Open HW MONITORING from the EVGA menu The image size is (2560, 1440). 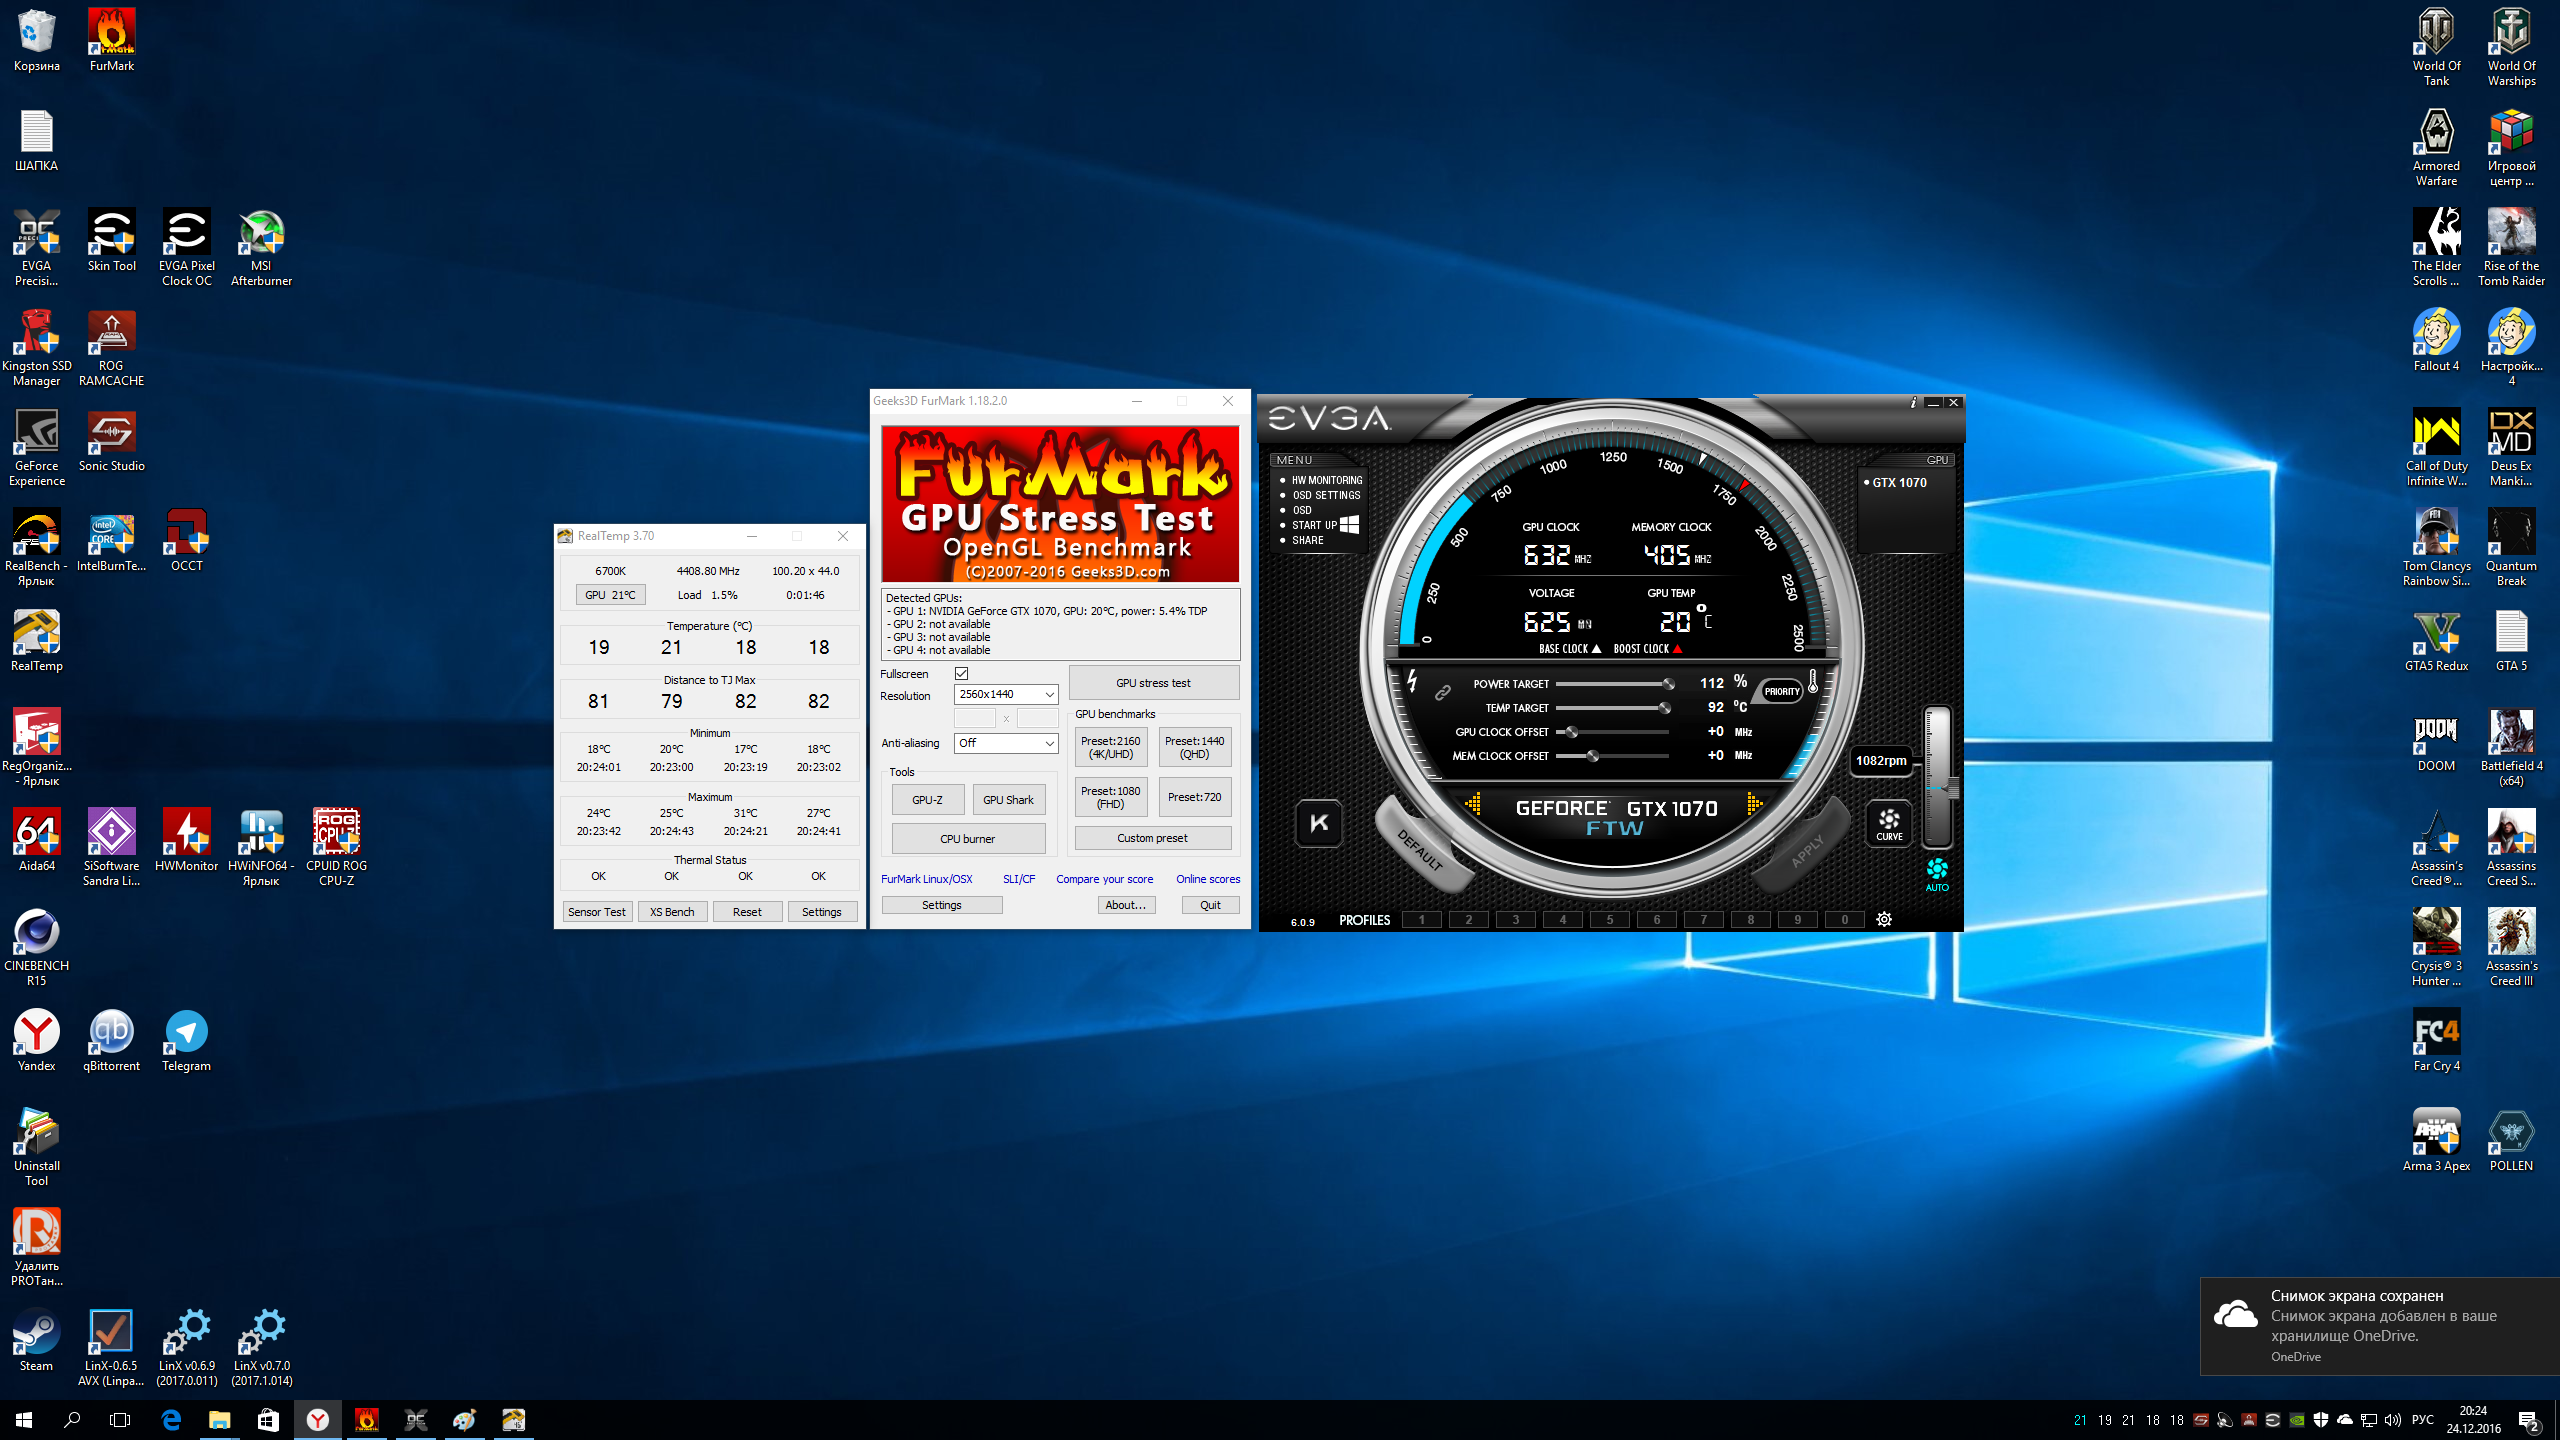click(x=1326, y=480)
